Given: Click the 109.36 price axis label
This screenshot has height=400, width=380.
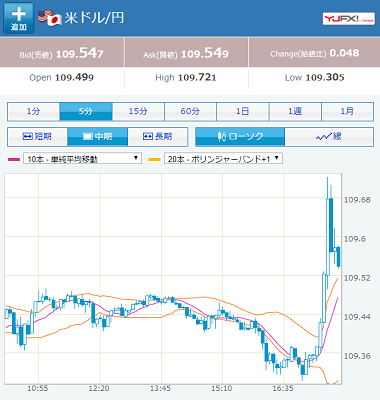Looking at the screenshot, I should pos(357,356).
